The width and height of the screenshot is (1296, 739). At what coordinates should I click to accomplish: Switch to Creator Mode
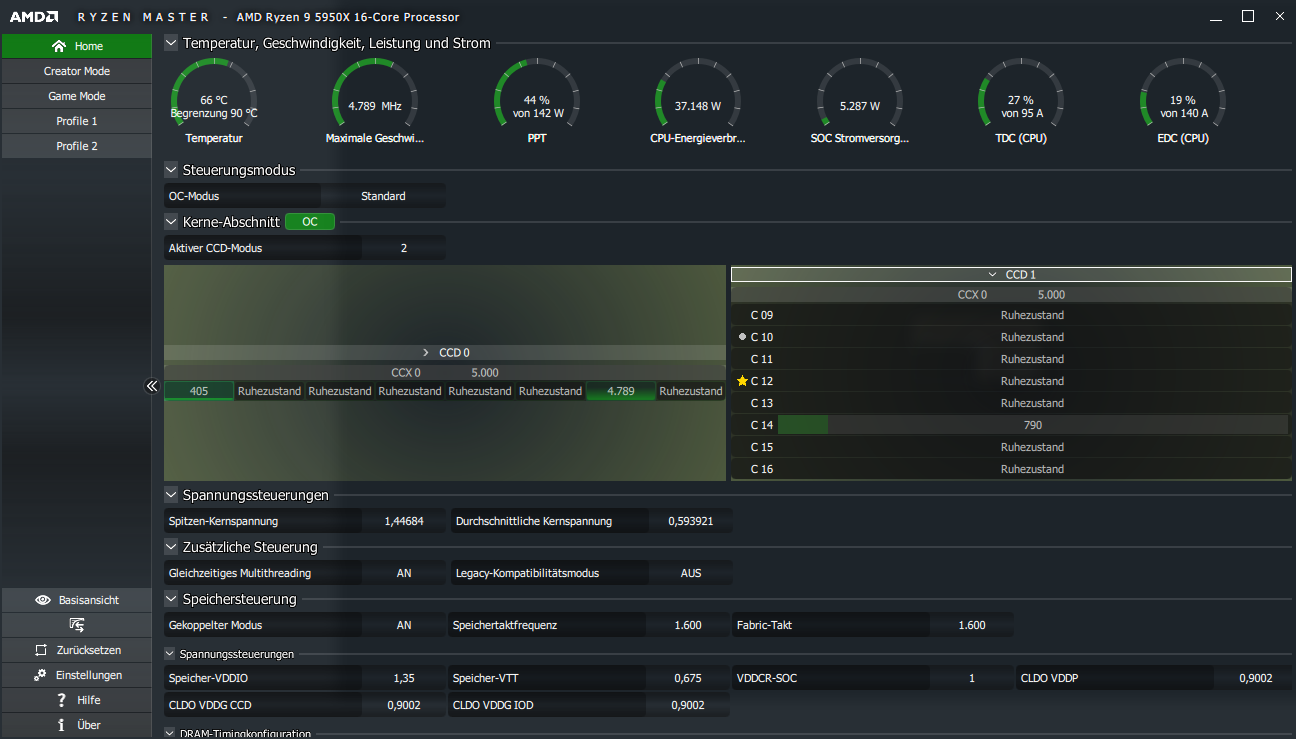click(x=76, y=71)
